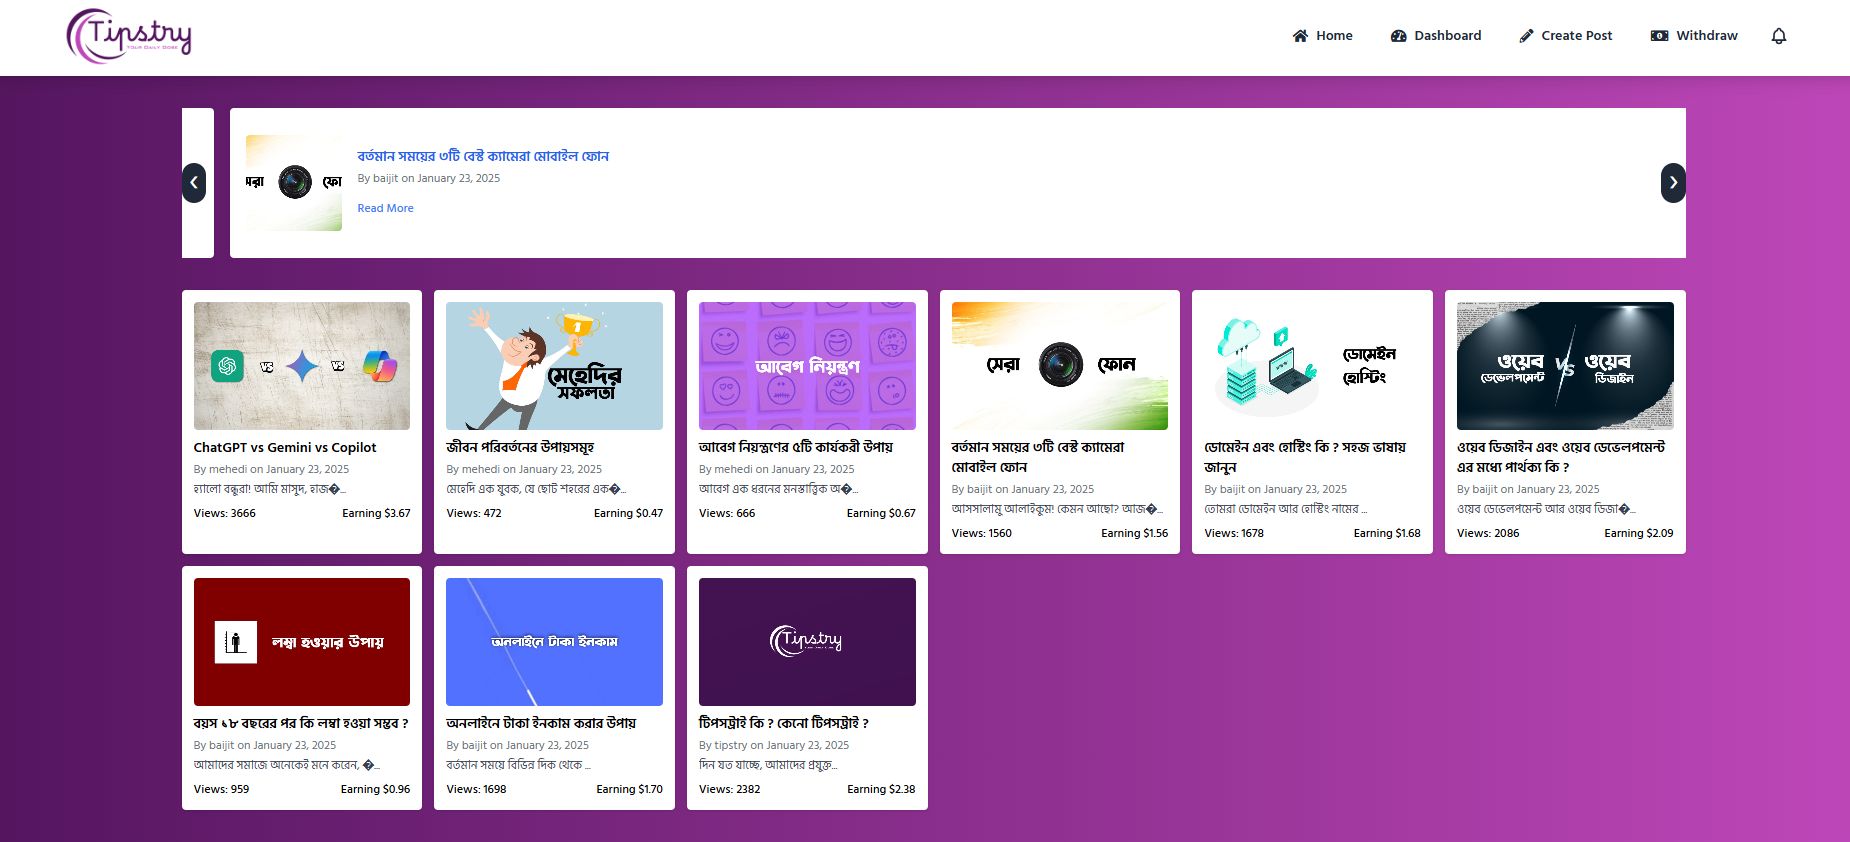
Task: Open the domain hosting cloud server thumbnail
Action: point(1312,366)
